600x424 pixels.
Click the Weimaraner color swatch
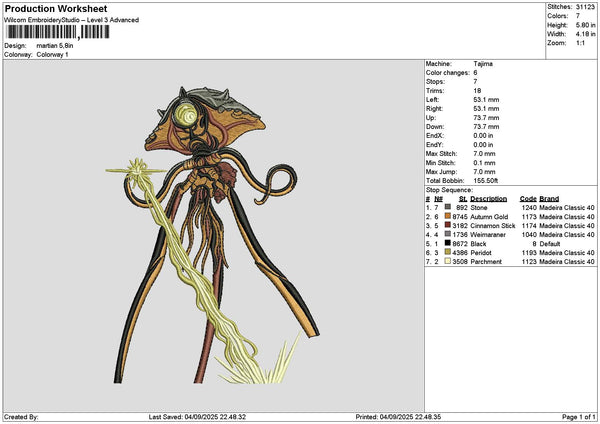pyautogui.click(x=447, y=234)
